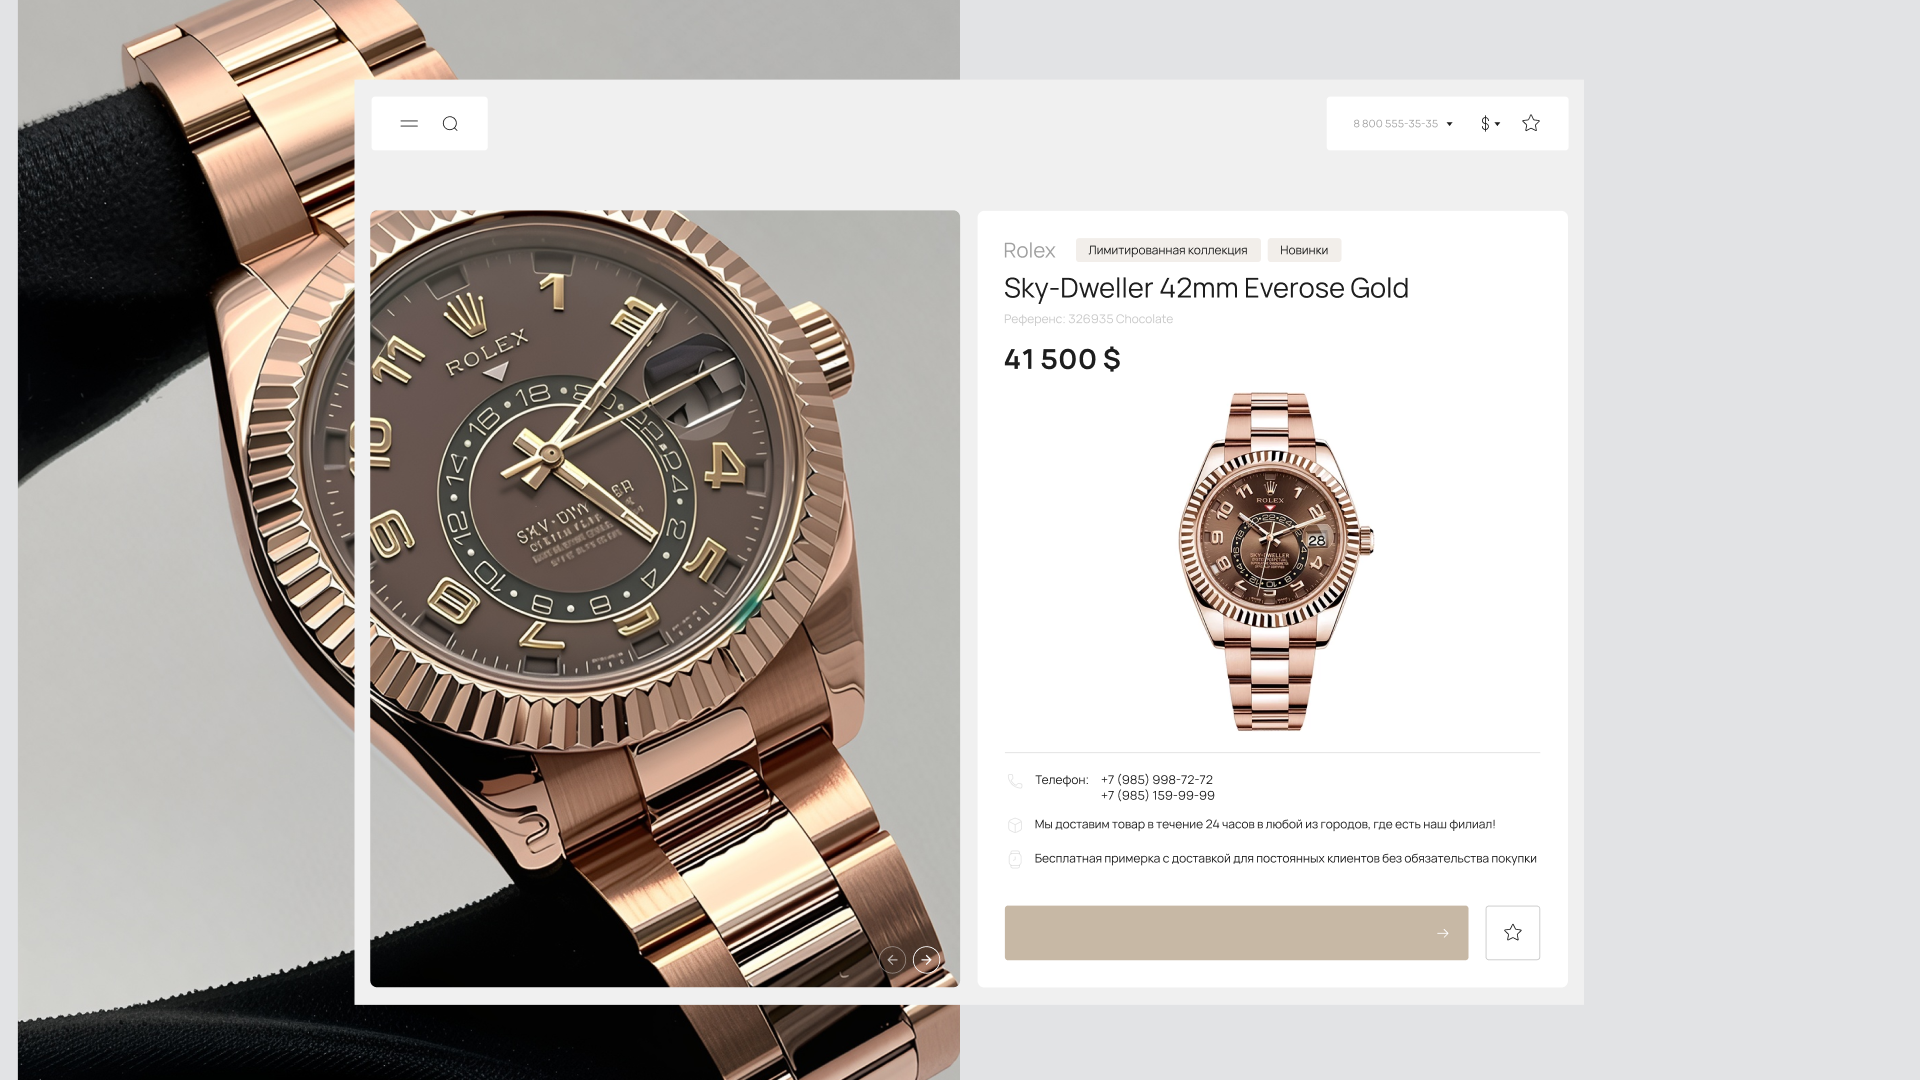Click the small Sky-Dweller product thumbnail
Viewport: 1920px width, 1080px height.
[1275, 561]
